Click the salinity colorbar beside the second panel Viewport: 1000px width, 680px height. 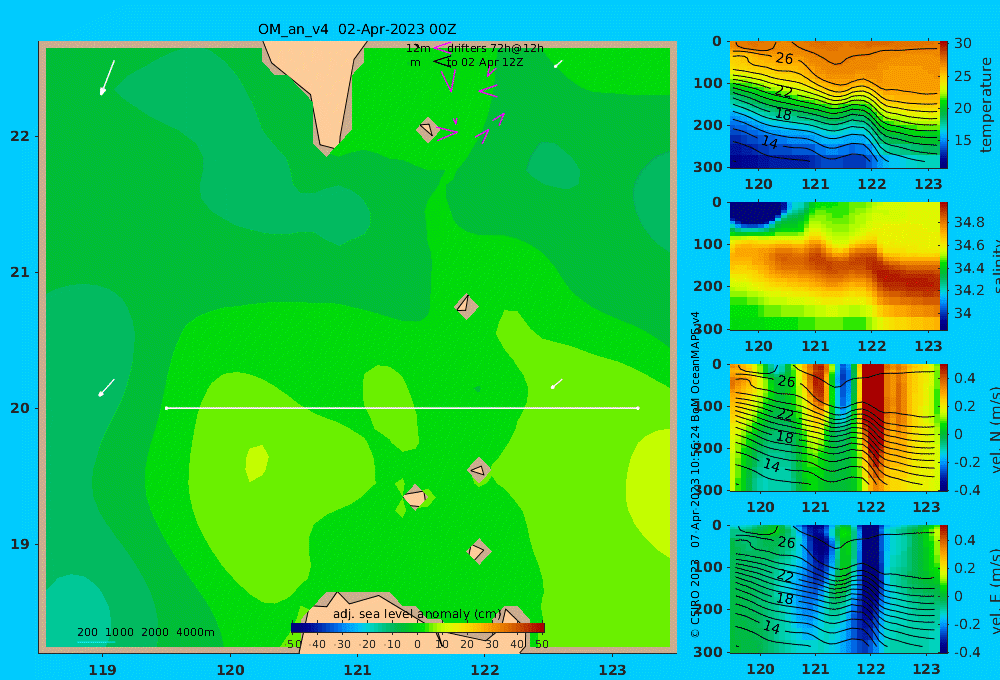(x=943, y=266)
